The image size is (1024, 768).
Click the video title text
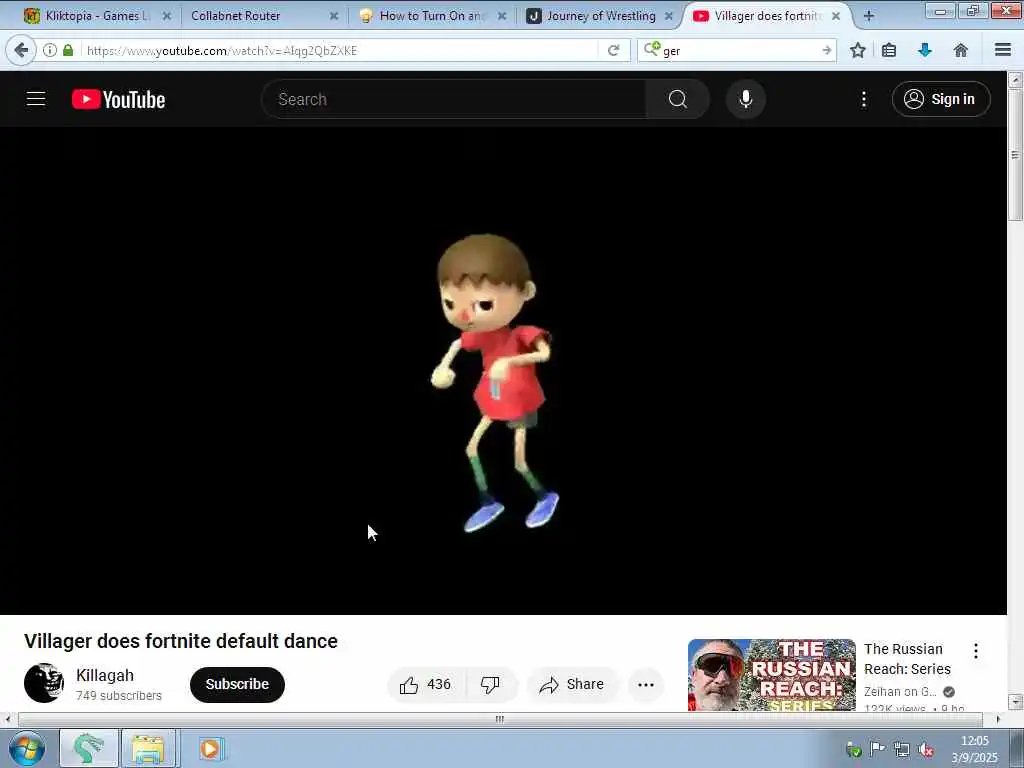point(181,641)
